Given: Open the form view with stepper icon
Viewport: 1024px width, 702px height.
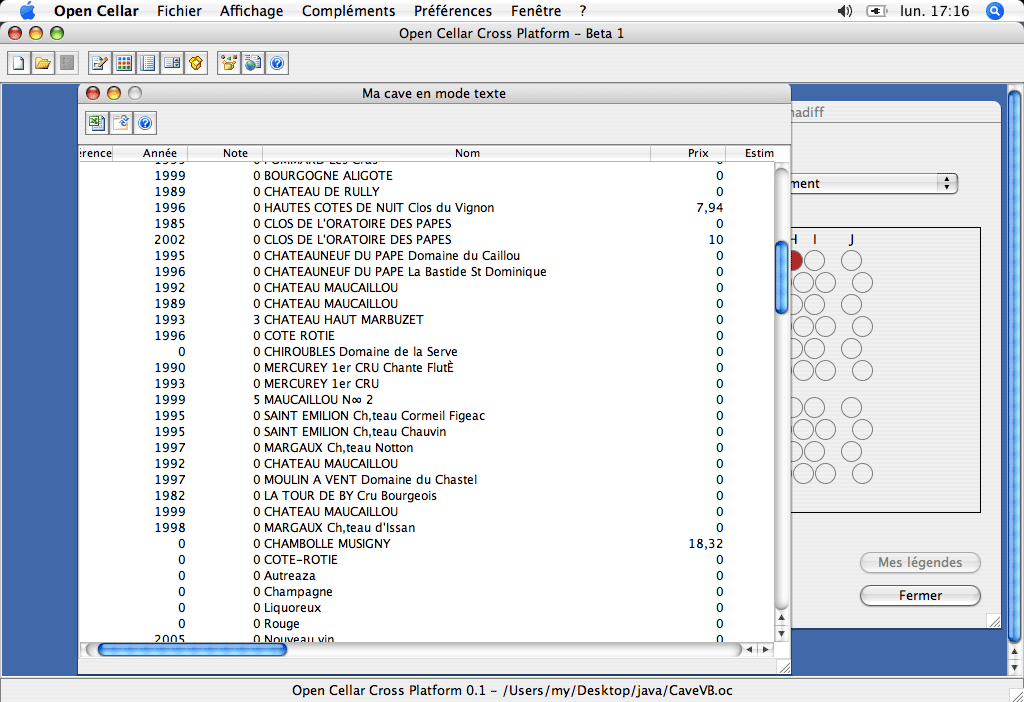Looking at the screenshot, I should (172, 63).
